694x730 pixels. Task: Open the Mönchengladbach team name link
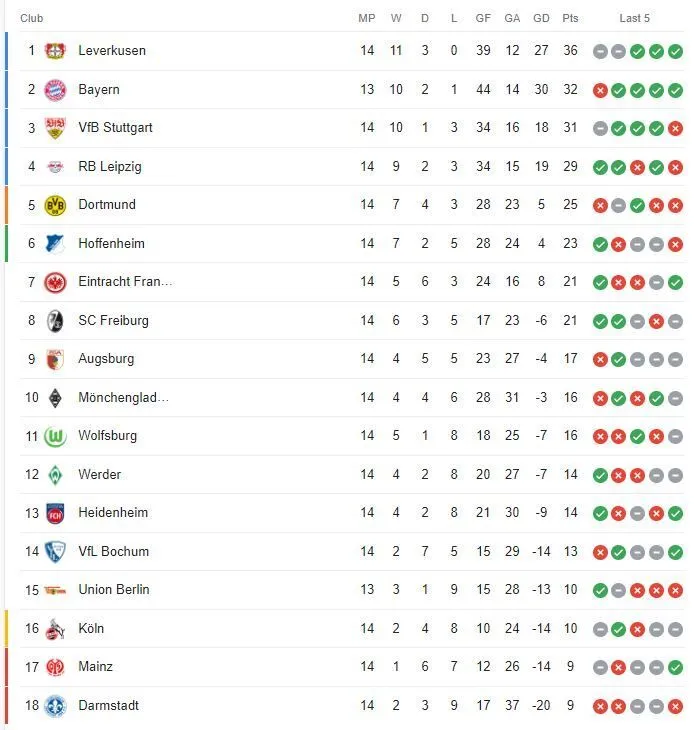click(123, 398)
